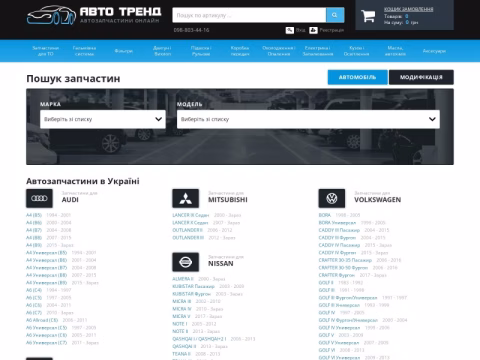Viewport: 480px width, 360px height.
Task: Open Масла, автохімія menu
Action: point(395,51)
